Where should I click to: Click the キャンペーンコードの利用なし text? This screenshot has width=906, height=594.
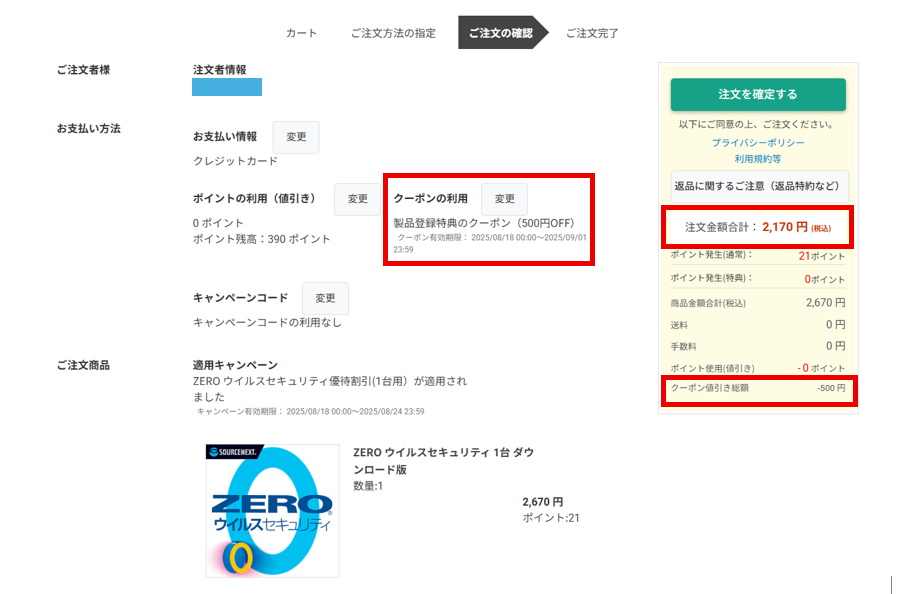[267, 322]
